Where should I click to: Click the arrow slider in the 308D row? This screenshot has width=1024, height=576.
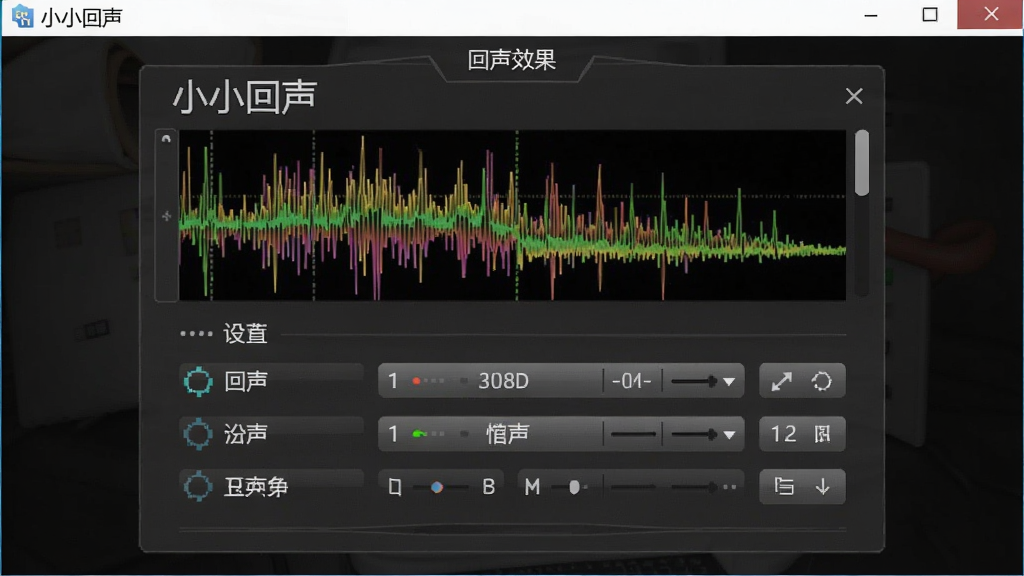(694, 381)
